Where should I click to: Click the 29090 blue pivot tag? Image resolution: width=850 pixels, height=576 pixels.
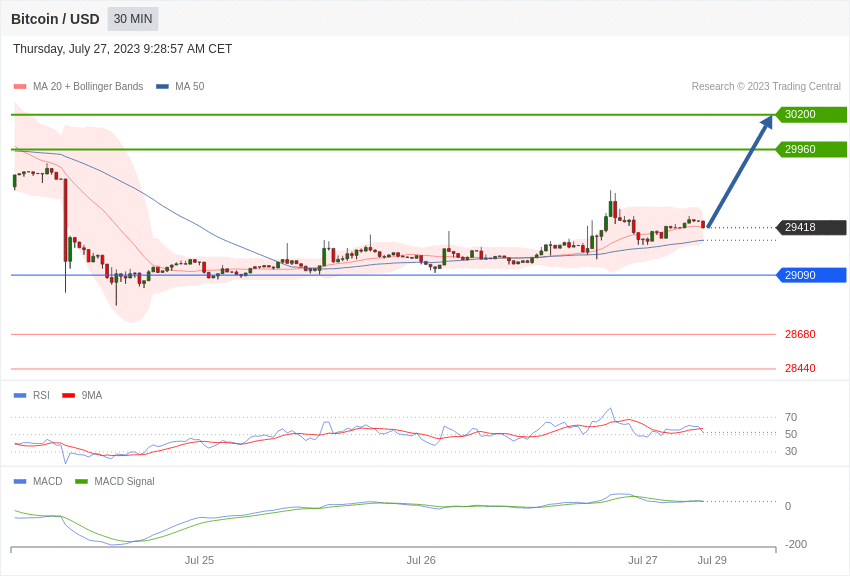point(811,275)
